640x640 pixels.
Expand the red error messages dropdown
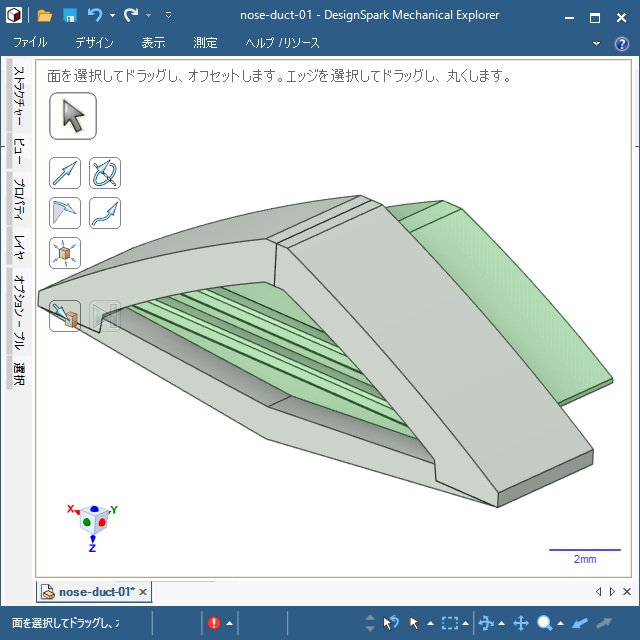coord(229,623)
